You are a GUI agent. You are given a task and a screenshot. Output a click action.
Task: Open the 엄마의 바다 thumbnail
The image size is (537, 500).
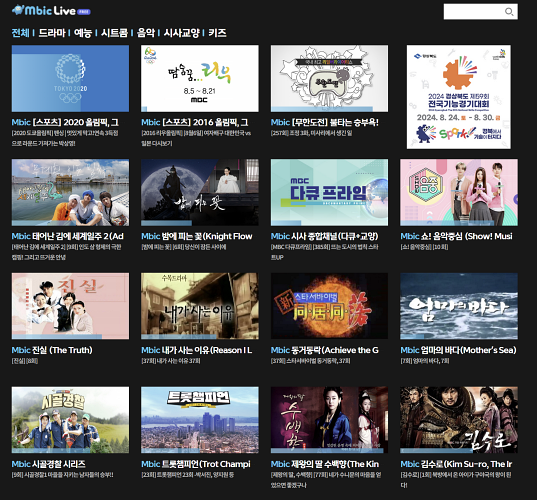click(459, 306)
